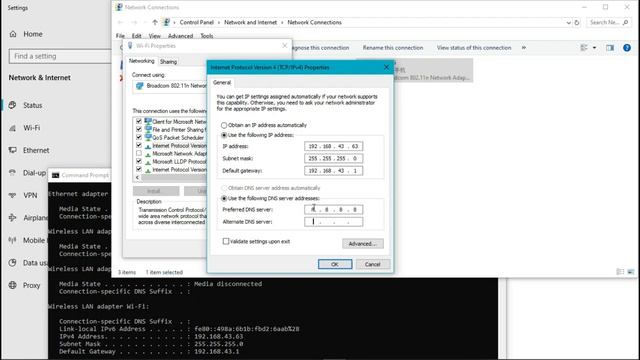The height and width of the screenshot is (360, 640).
Task: Open the File menu
Action: pos(120,36)
